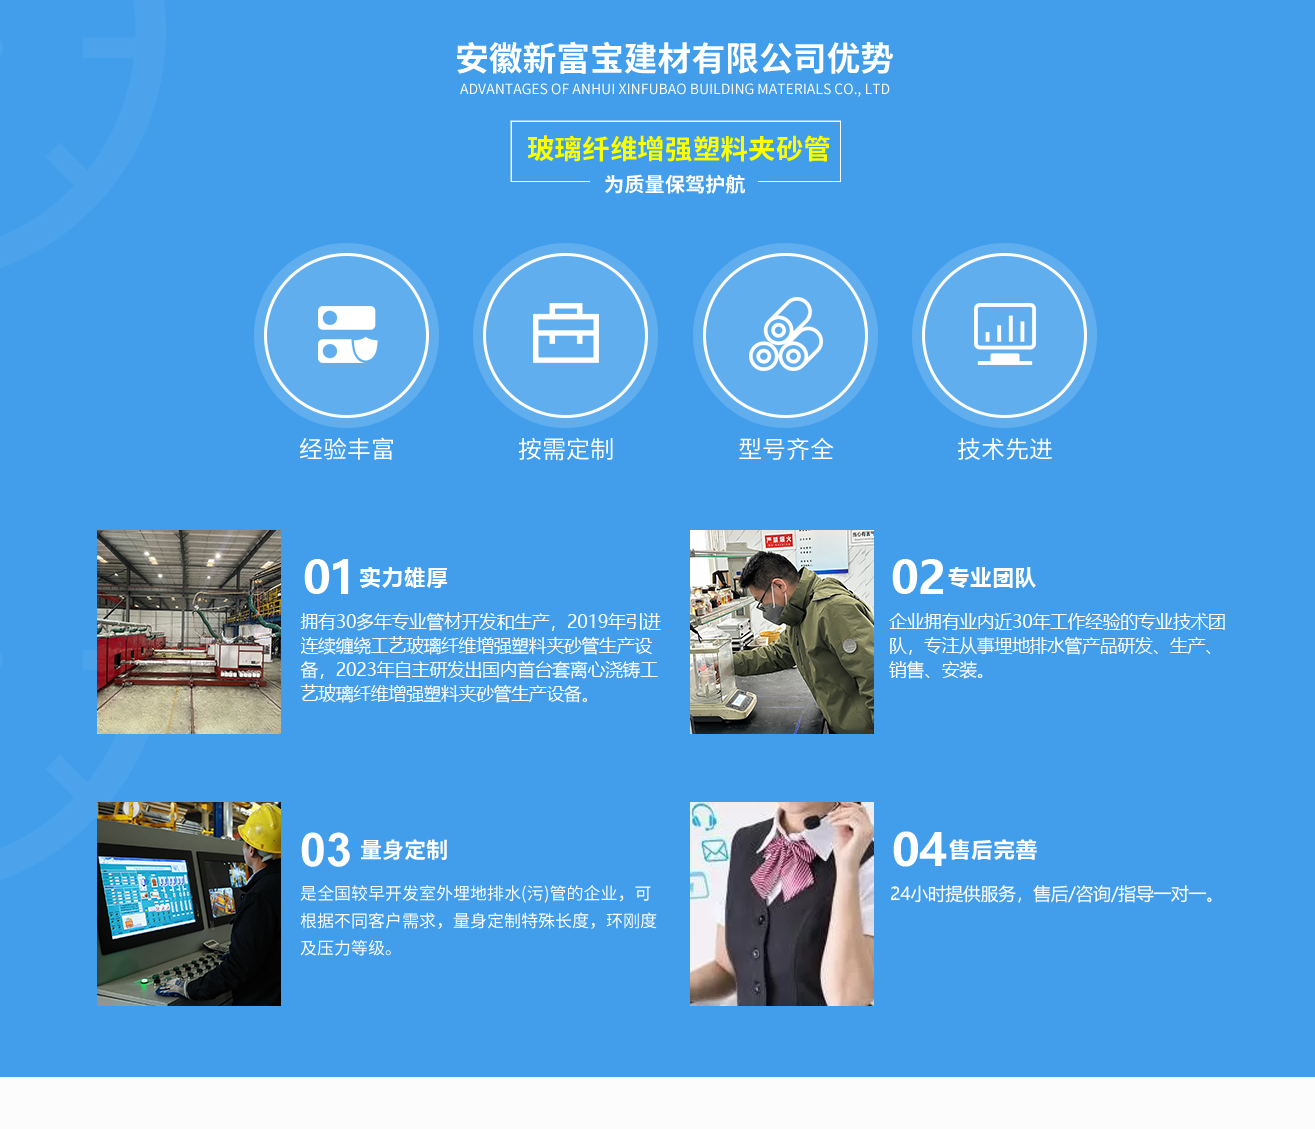
Task: Open the factory workshop photo for 实力雄厚
Action: pyautogui.click(x=189, y=632)
